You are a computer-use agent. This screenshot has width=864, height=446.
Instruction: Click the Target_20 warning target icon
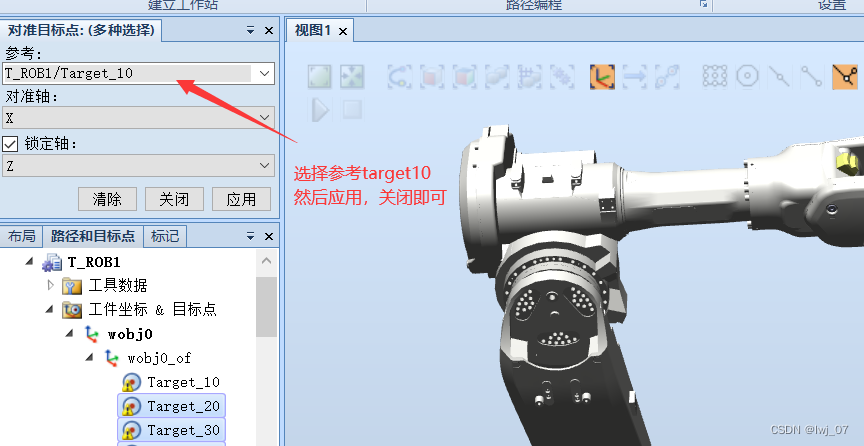tap(131, 407)
